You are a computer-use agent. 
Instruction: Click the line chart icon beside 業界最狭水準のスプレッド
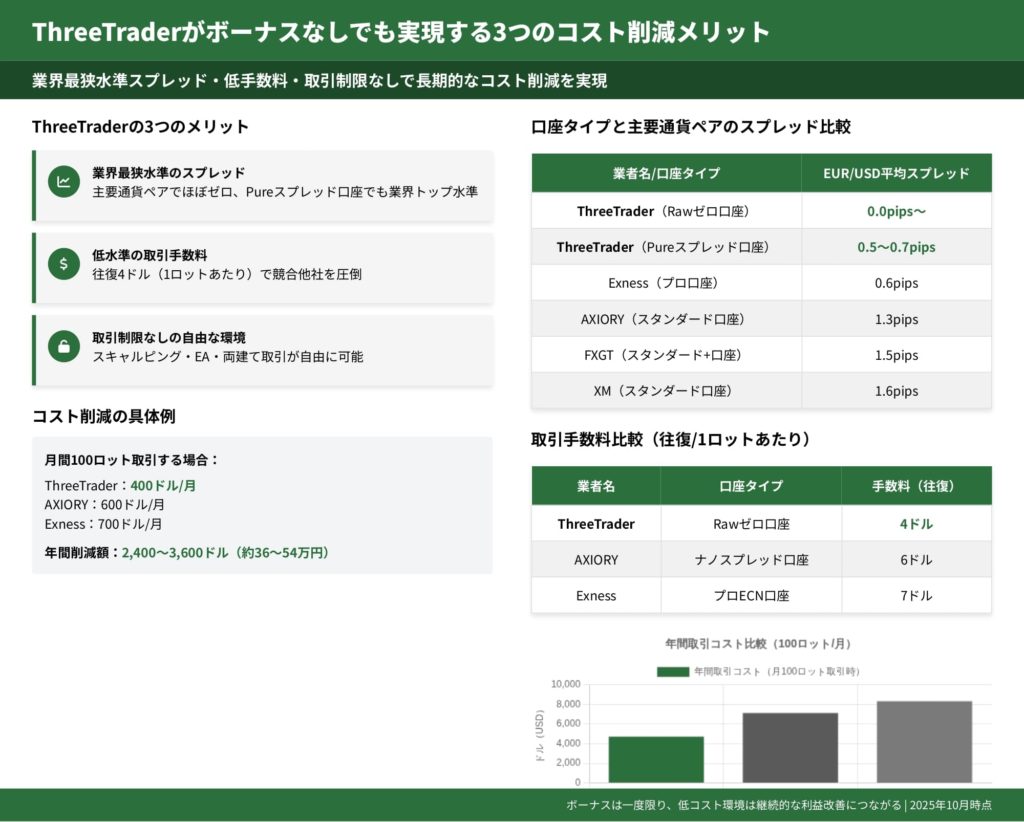click(x=64, y=182)
